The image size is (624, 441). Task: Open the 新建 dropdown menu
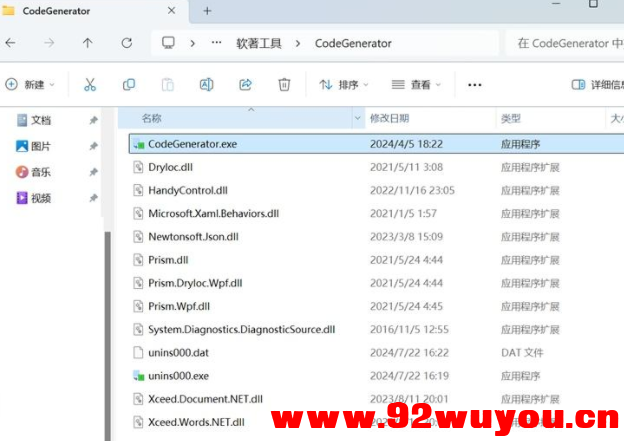point(30,85)
